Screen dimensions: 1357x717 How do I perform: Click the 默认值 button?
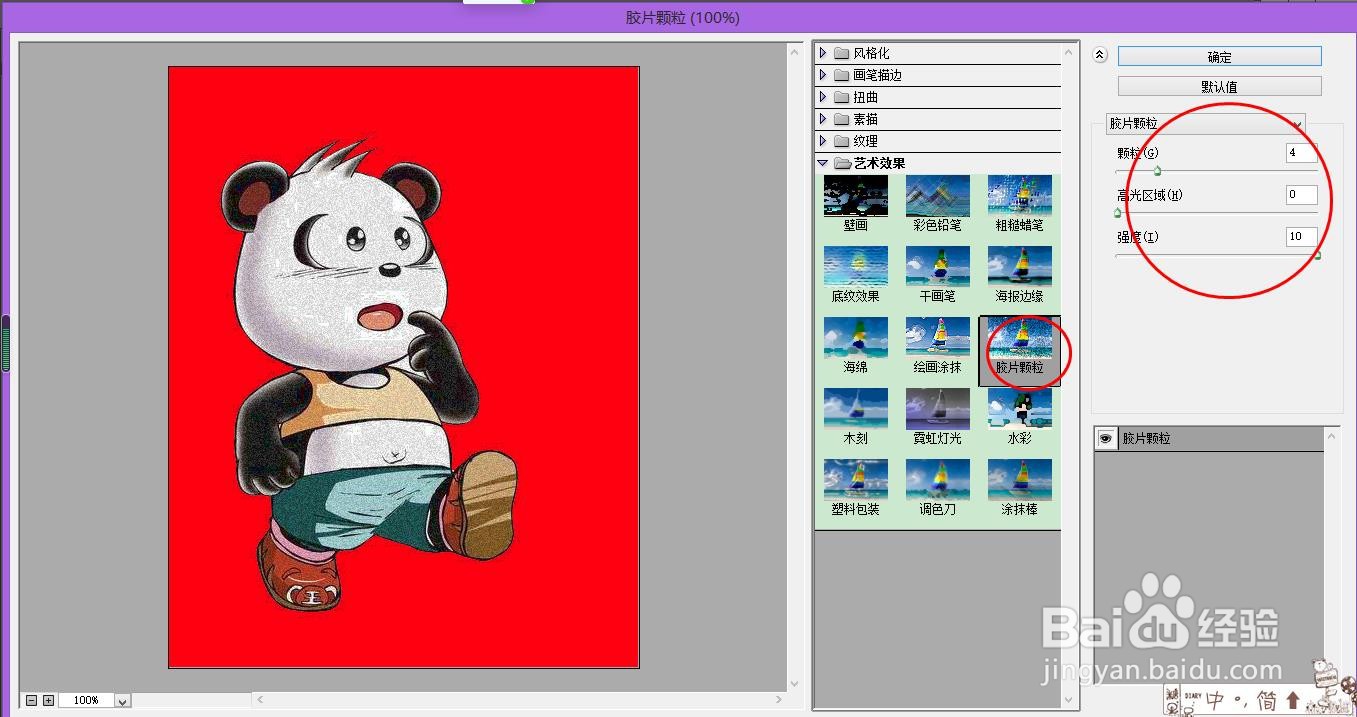[1219, 86]
